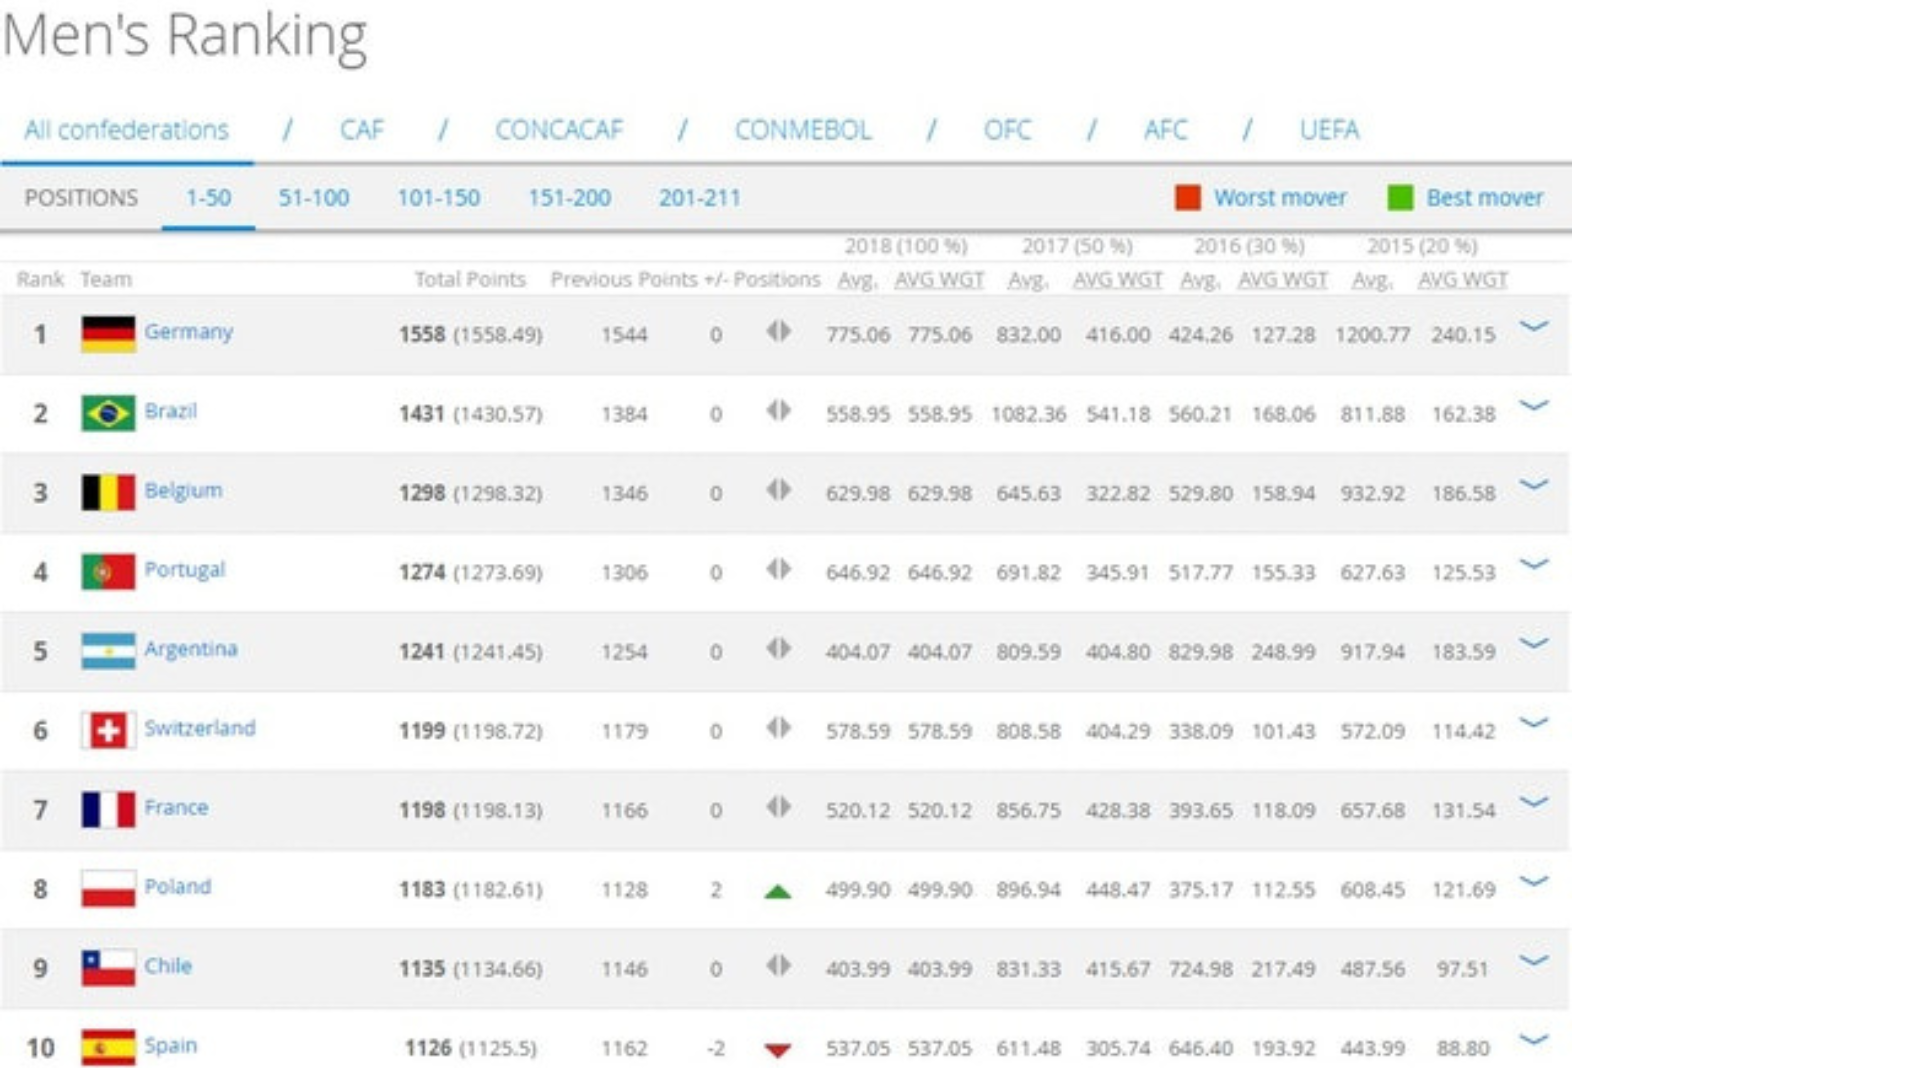Show positions 51-100

click(x=314, y=198)
